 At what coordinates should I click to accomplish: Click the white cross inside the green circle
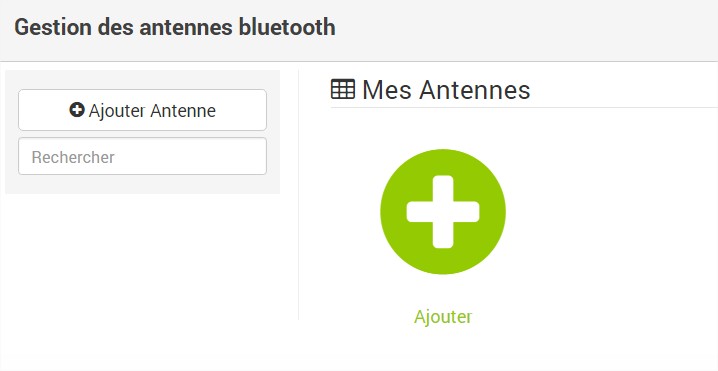(x=443, y=212)
